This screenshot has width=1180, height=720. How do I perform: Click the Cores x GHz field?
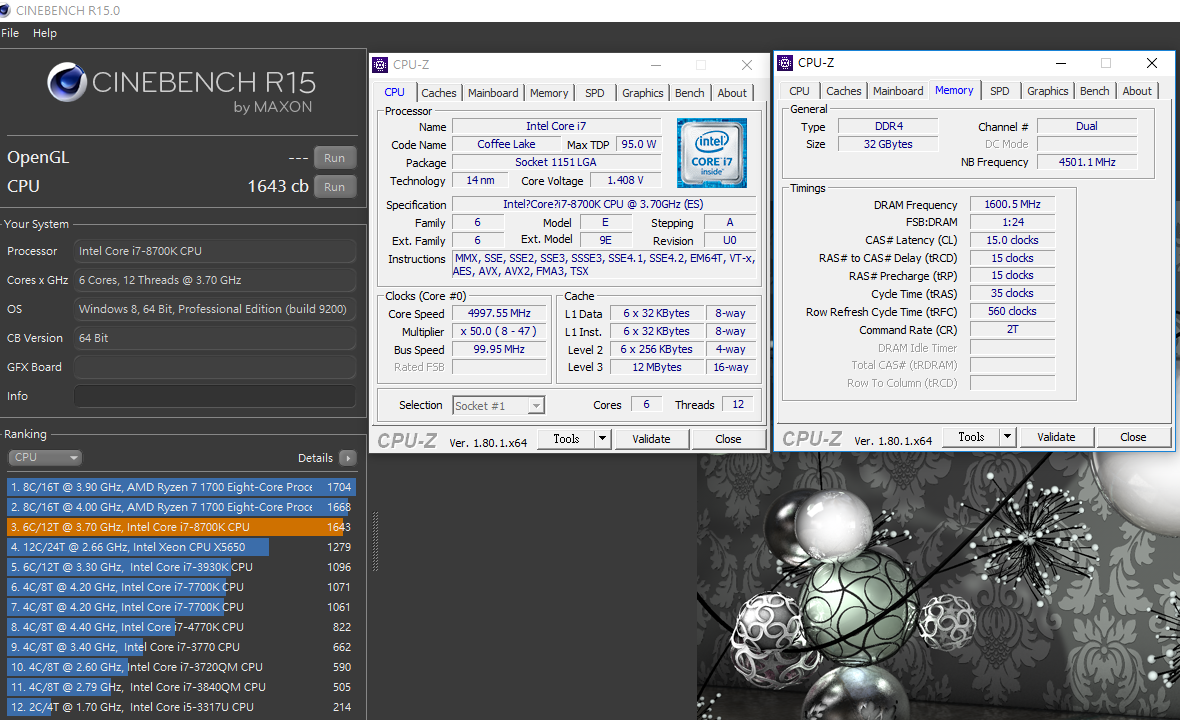(x=214, y=280)
